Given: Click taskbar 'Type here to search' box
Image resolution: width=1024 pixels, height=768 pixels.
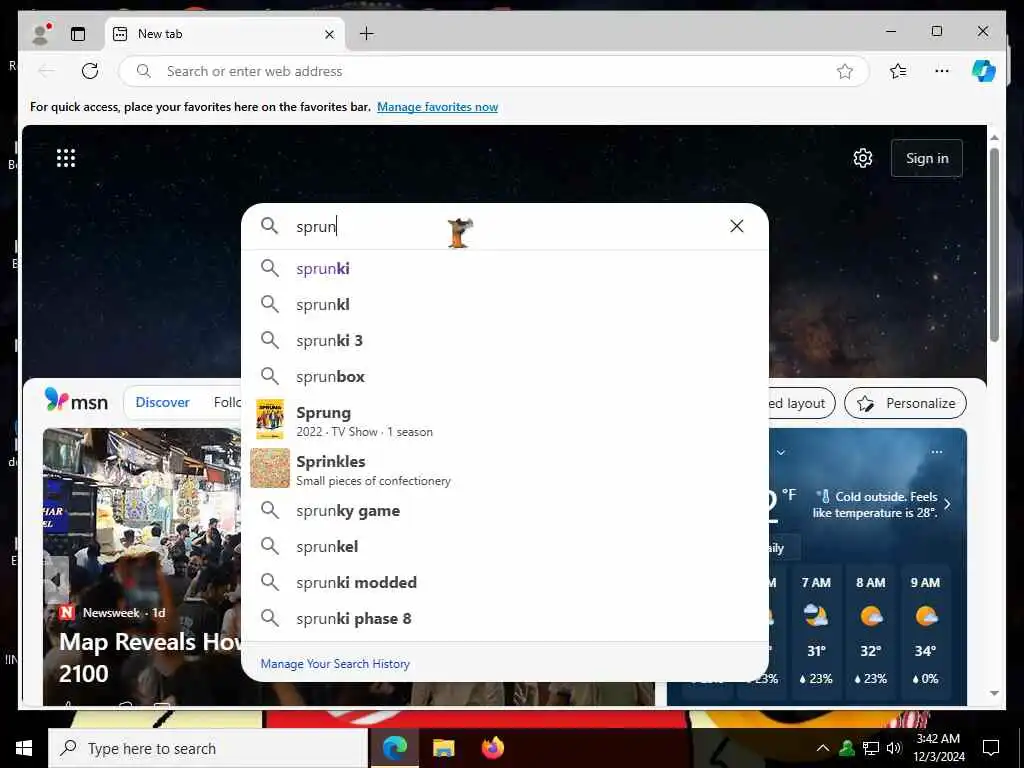Looking at the screenshot, I should click(208, 748).
